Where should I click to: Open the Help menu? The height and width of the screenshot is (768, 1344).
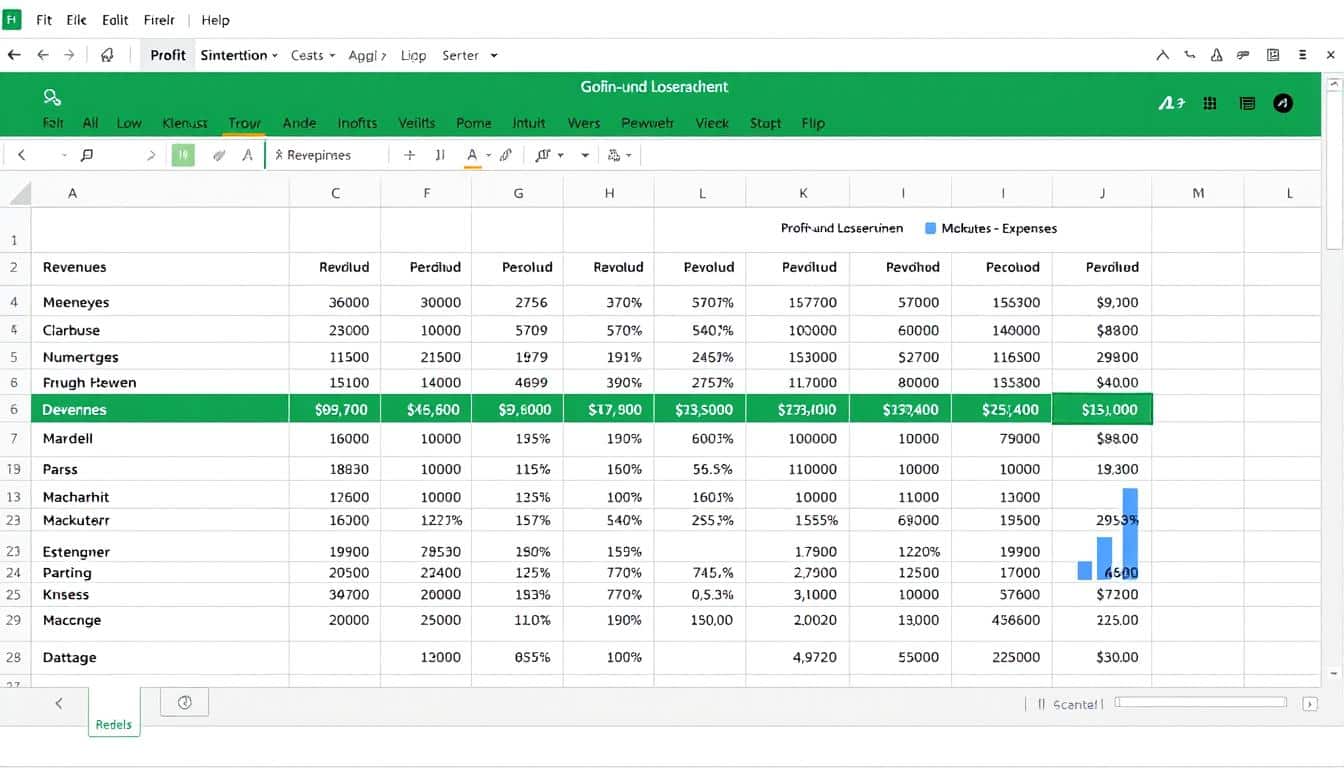tap(215, 20)
